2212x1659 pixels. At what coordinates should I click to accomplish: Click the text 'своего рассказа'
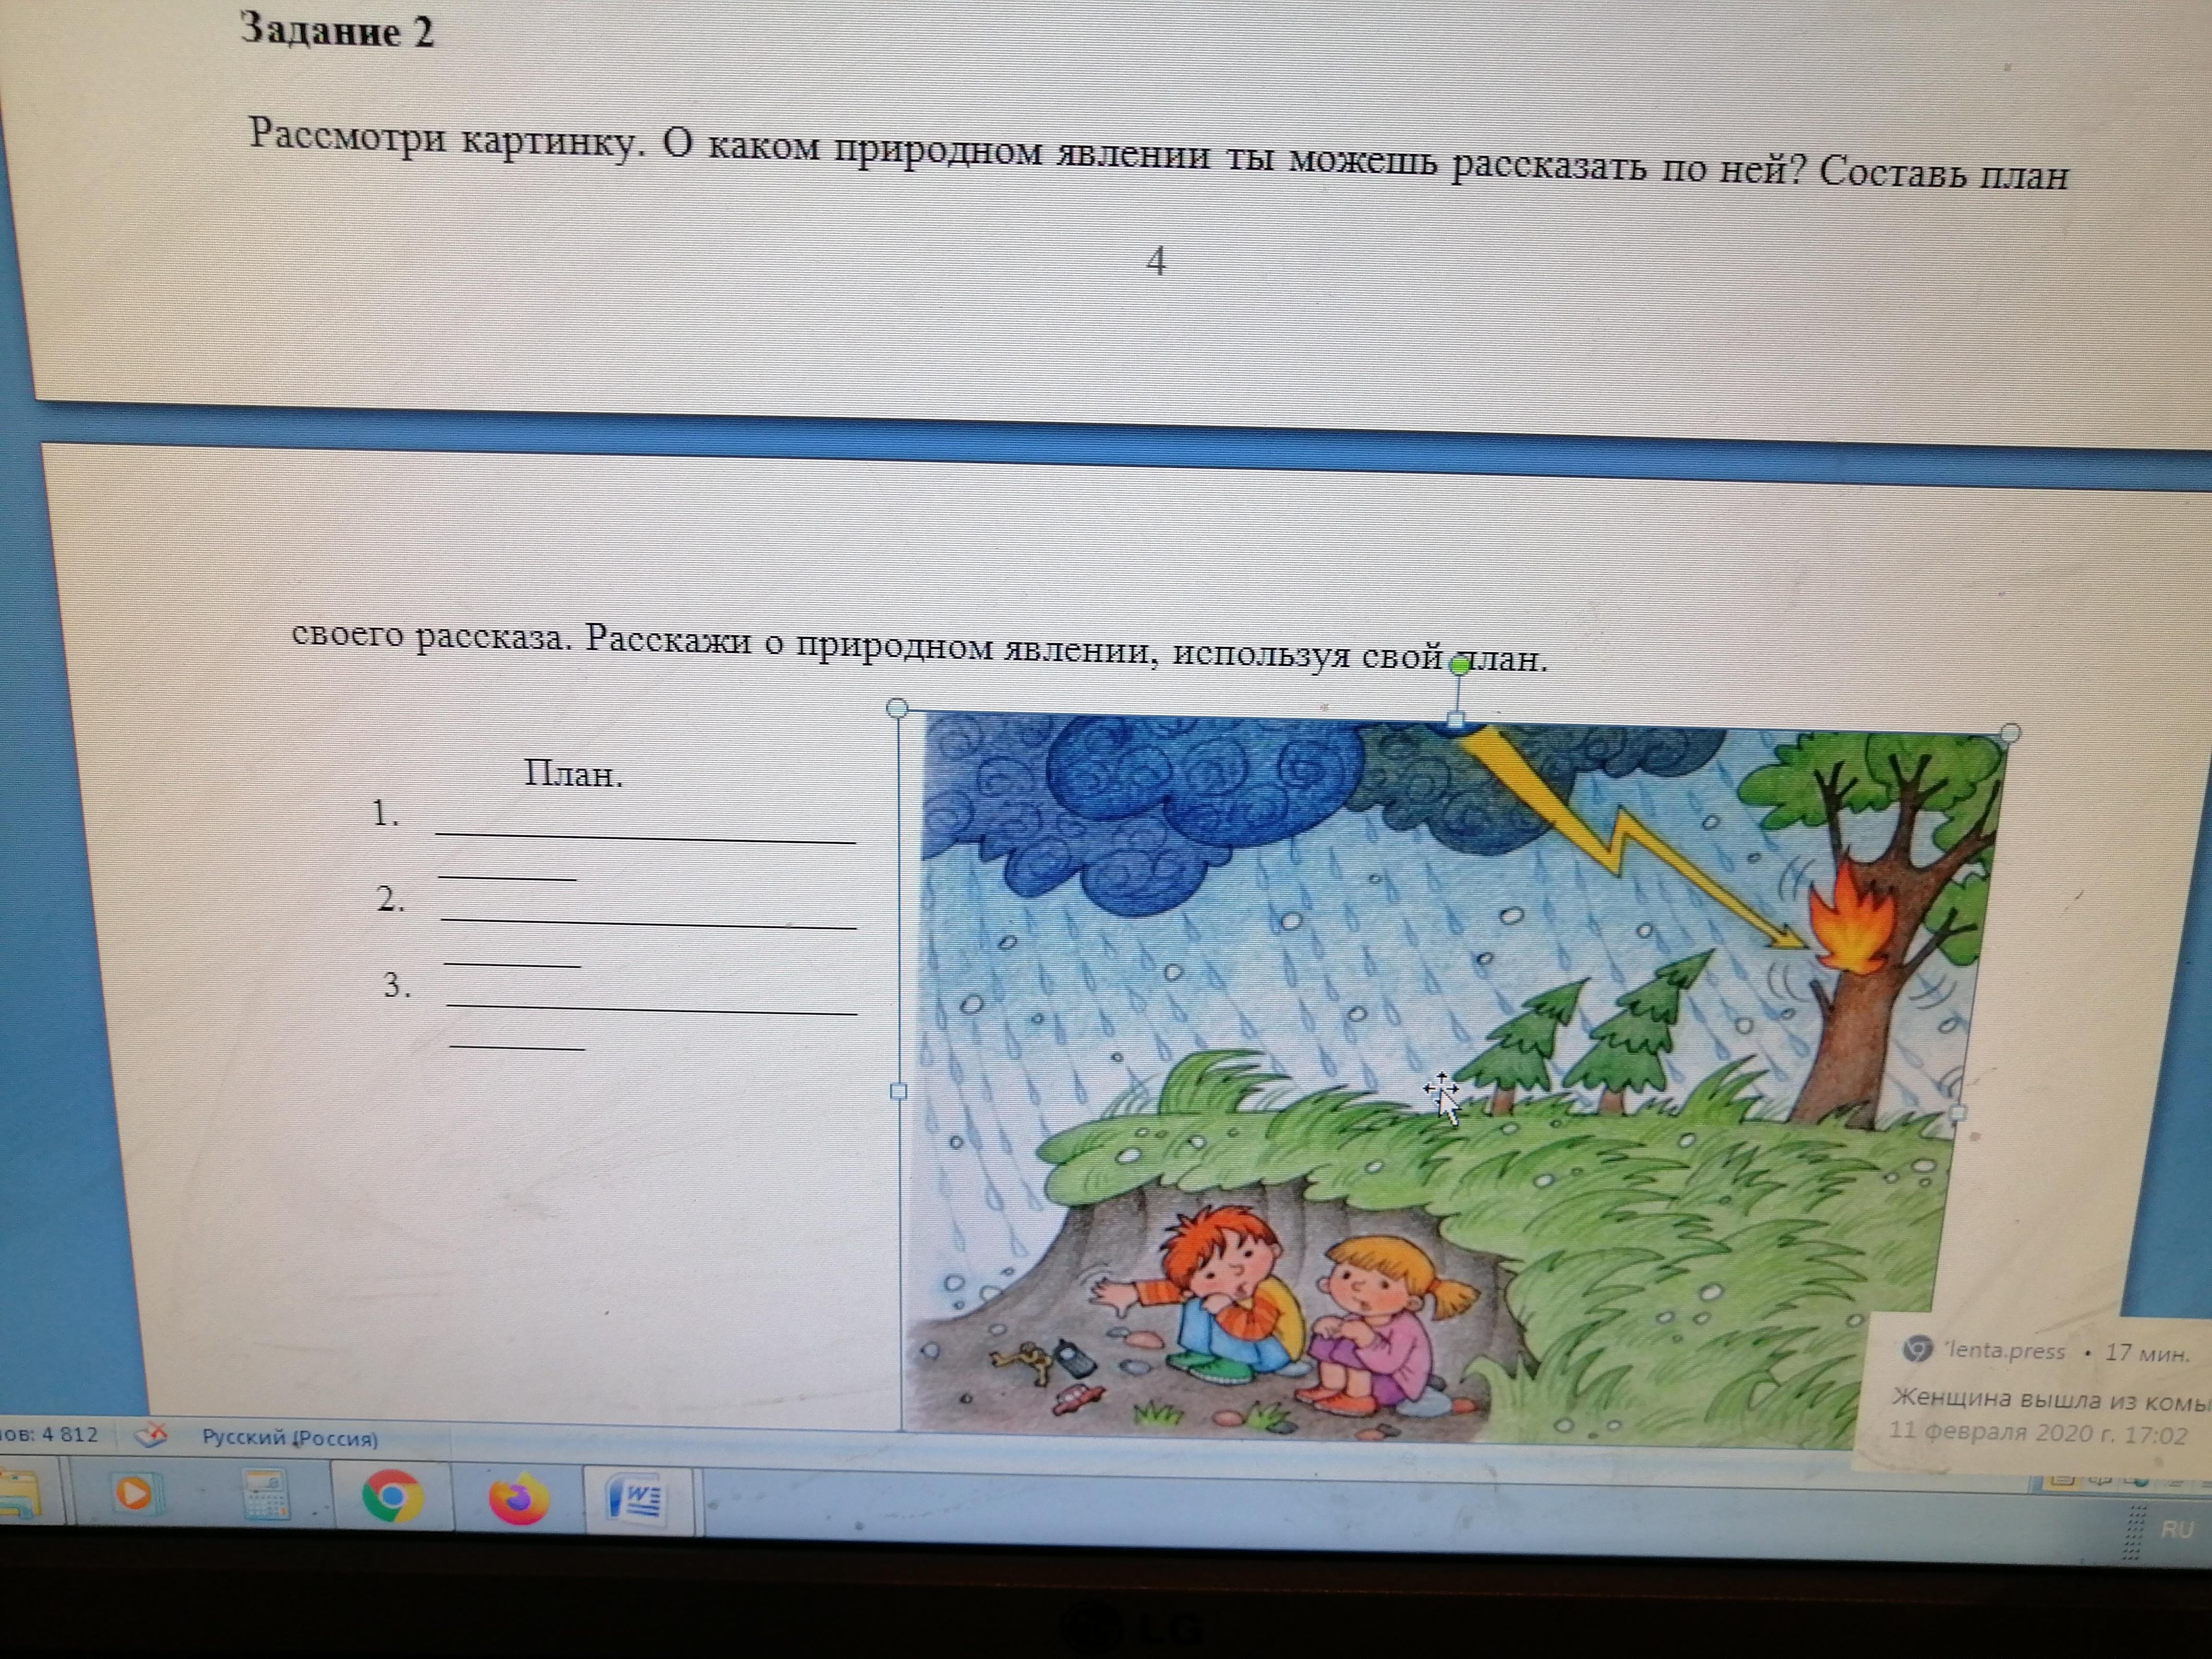tap(431, 636)
